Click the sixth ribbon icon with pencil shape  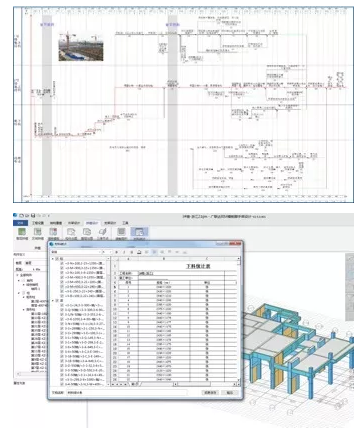(x=103, y=232)
